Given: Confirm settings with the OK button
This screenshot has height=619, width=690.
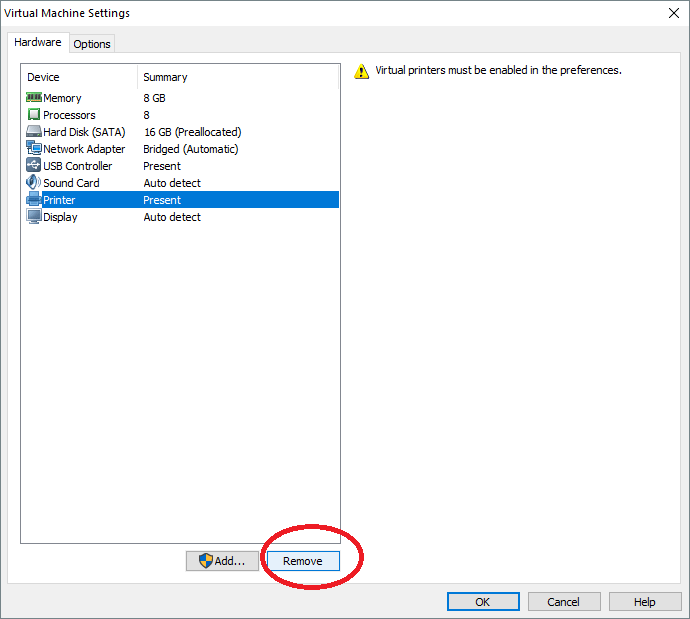Looking at the screenshot, I should point(483,602).
